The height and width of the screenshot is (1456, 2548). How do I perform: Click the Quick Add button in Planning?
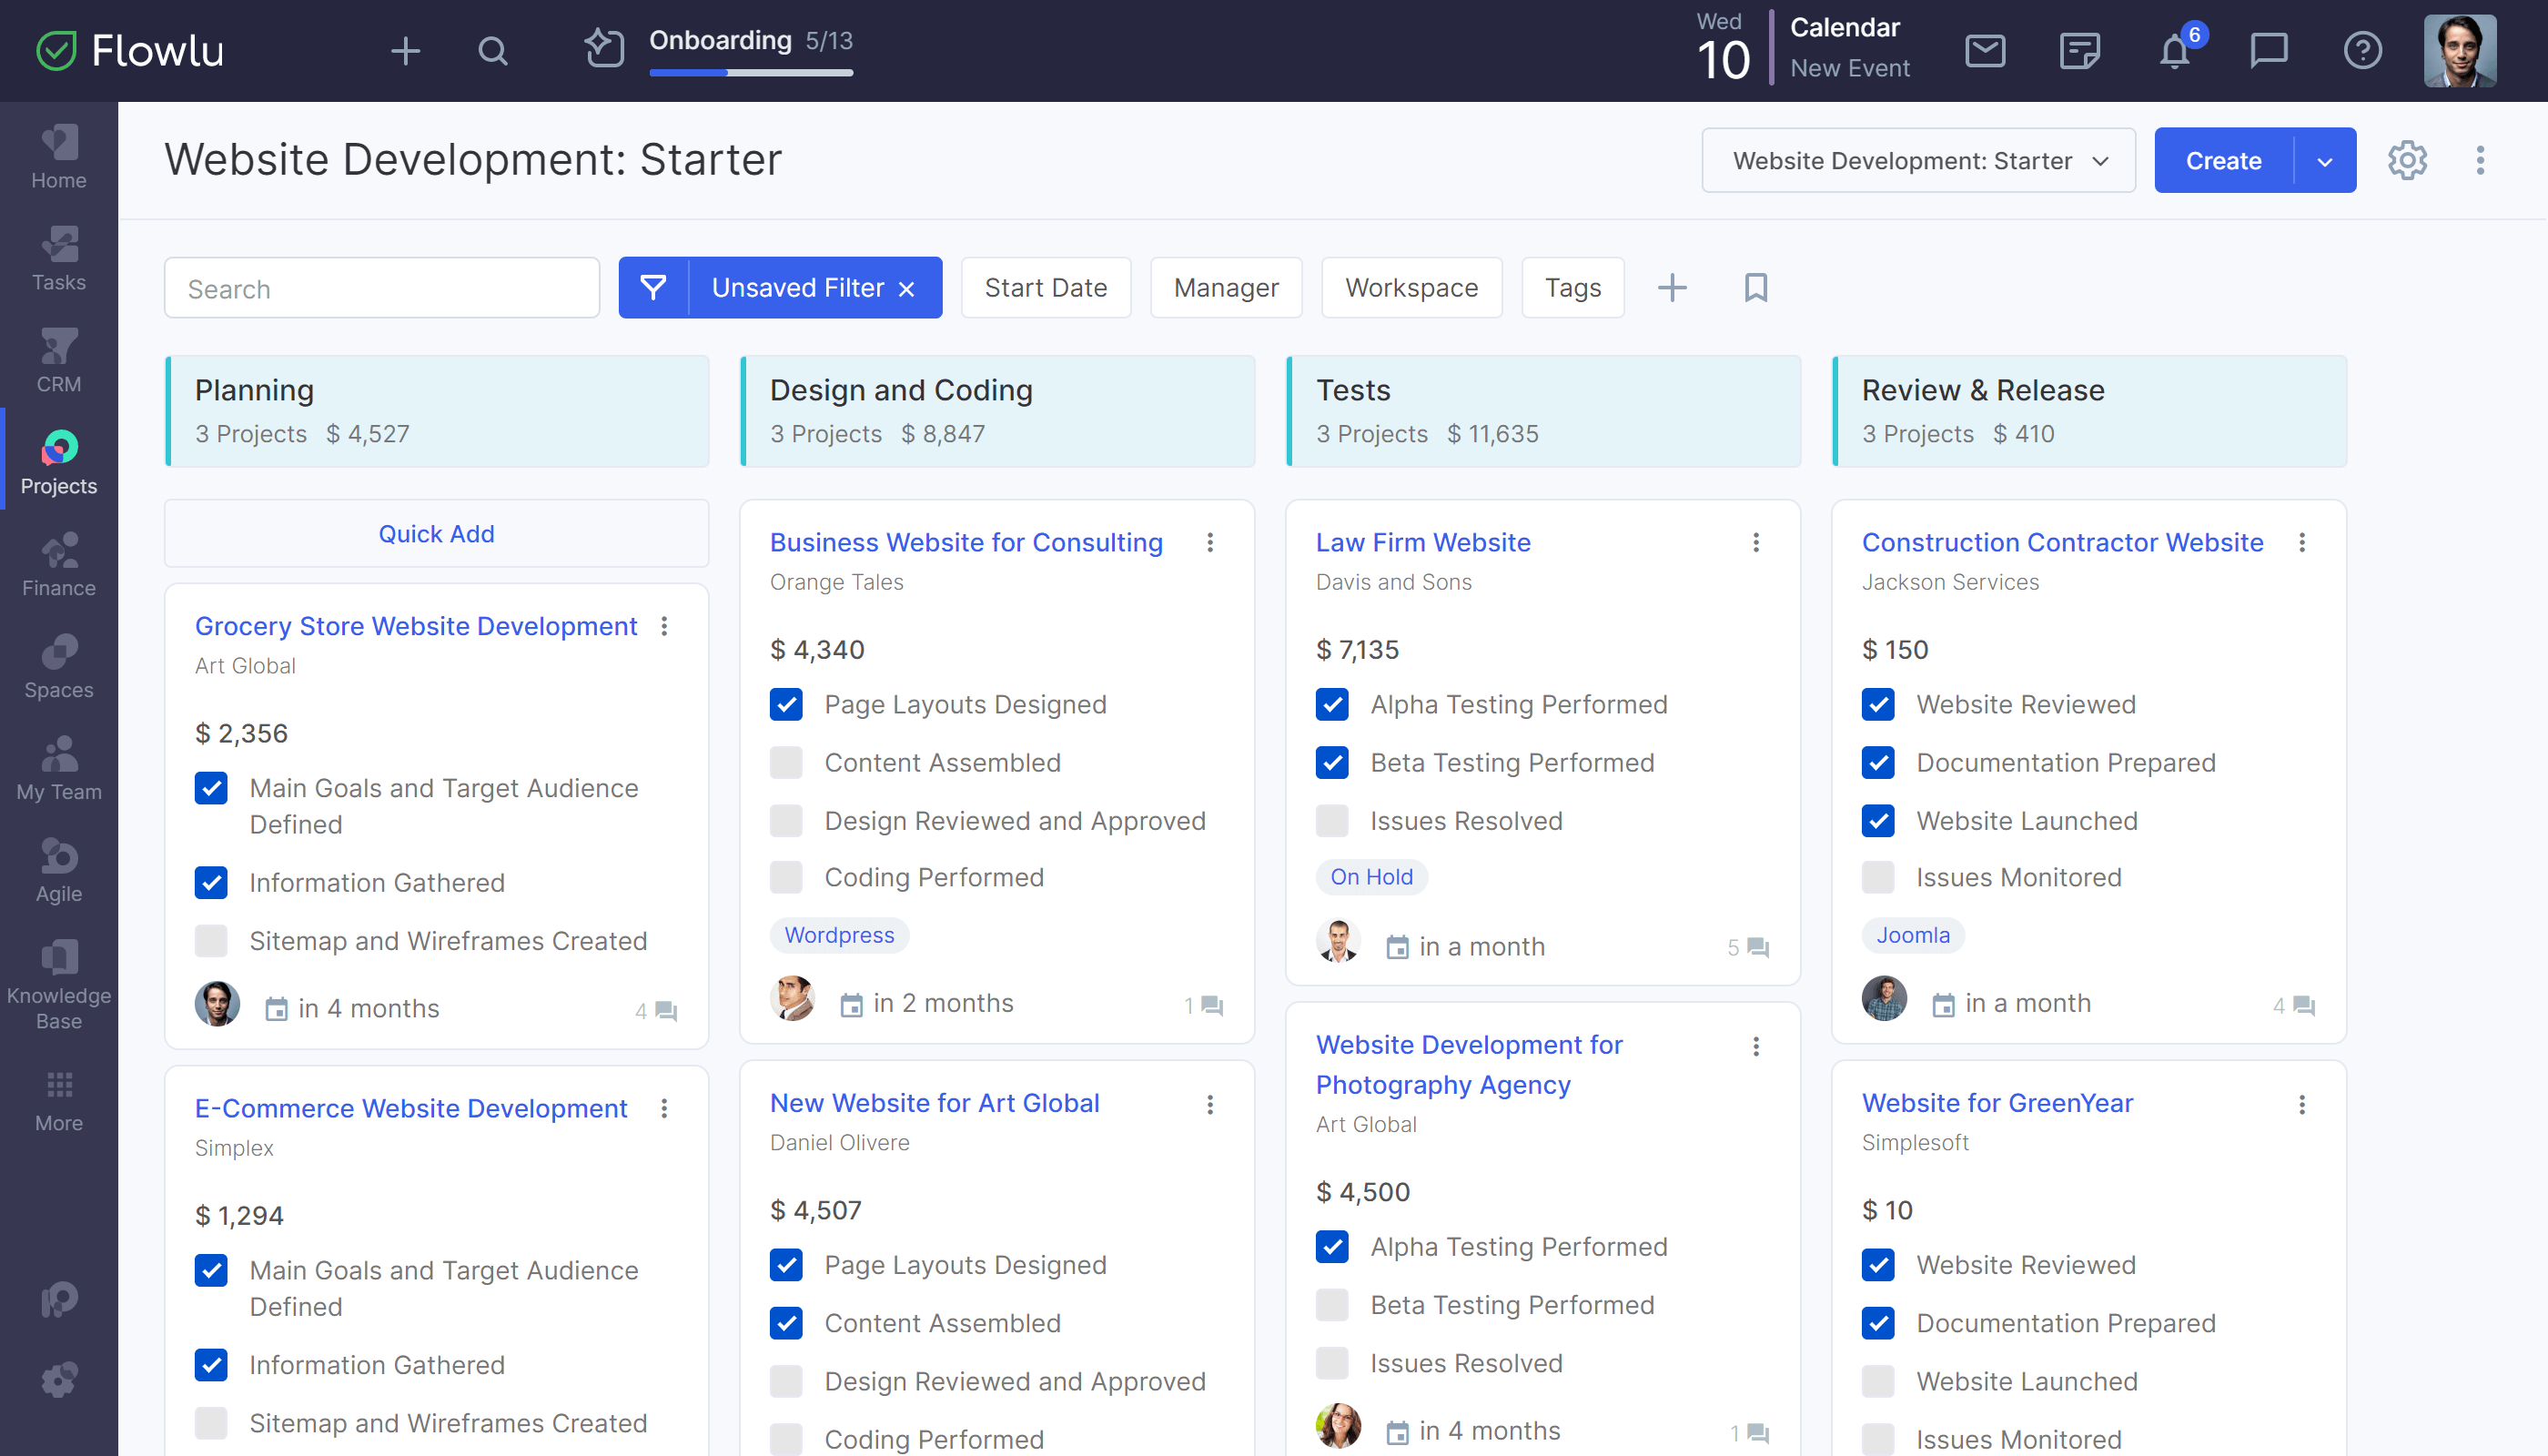[x=436, y=534]
